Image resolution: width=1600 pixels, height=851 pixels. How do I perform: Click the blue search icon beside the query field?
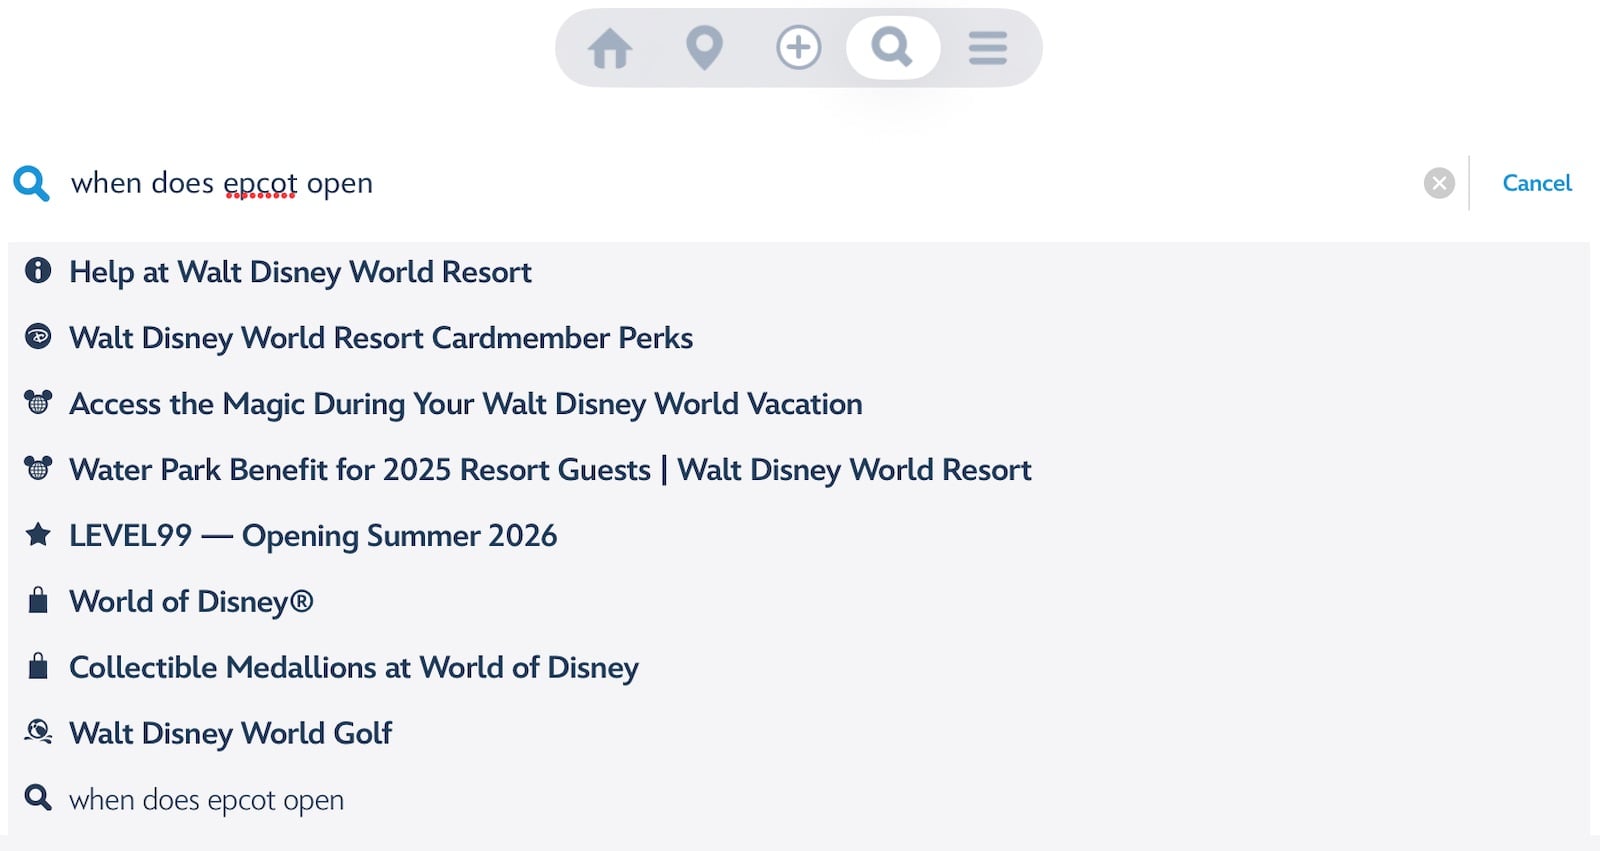[31, 183]
